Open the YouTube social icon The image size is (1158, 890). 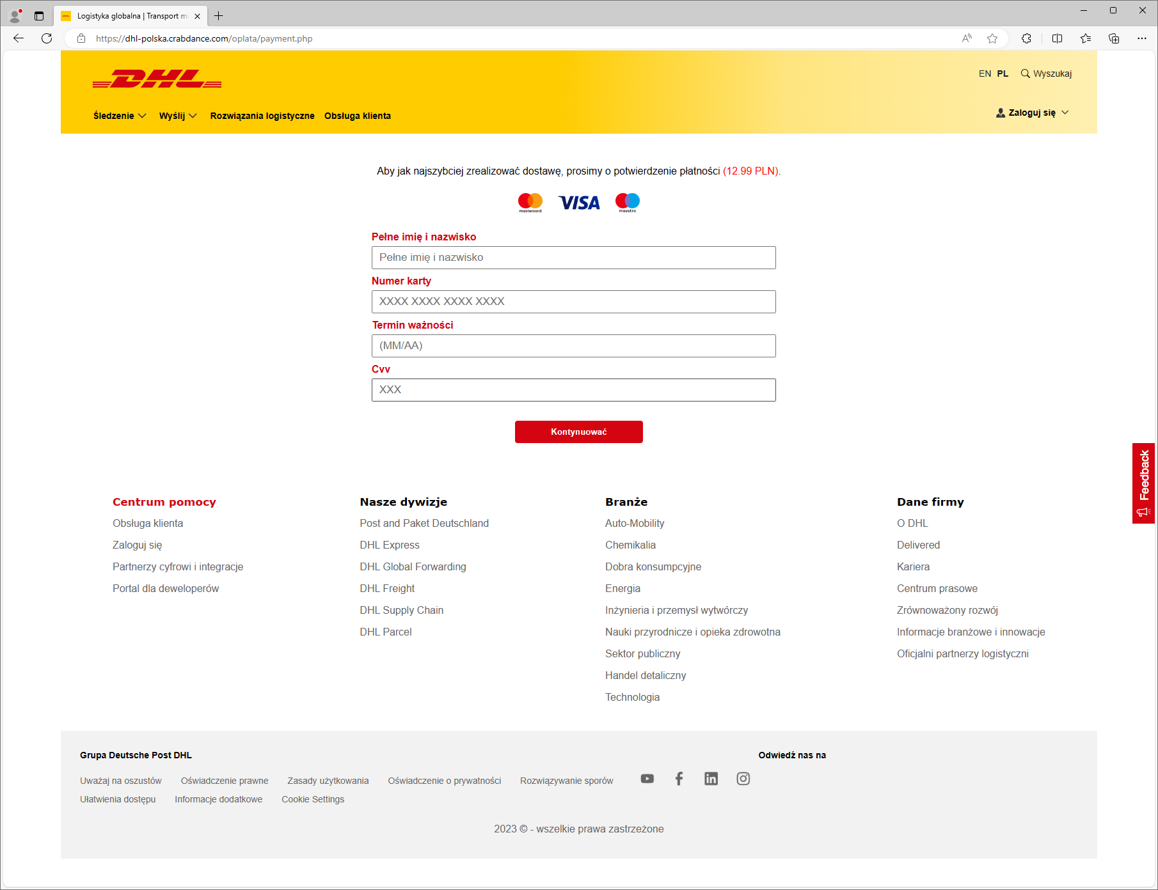pos(647,779)
